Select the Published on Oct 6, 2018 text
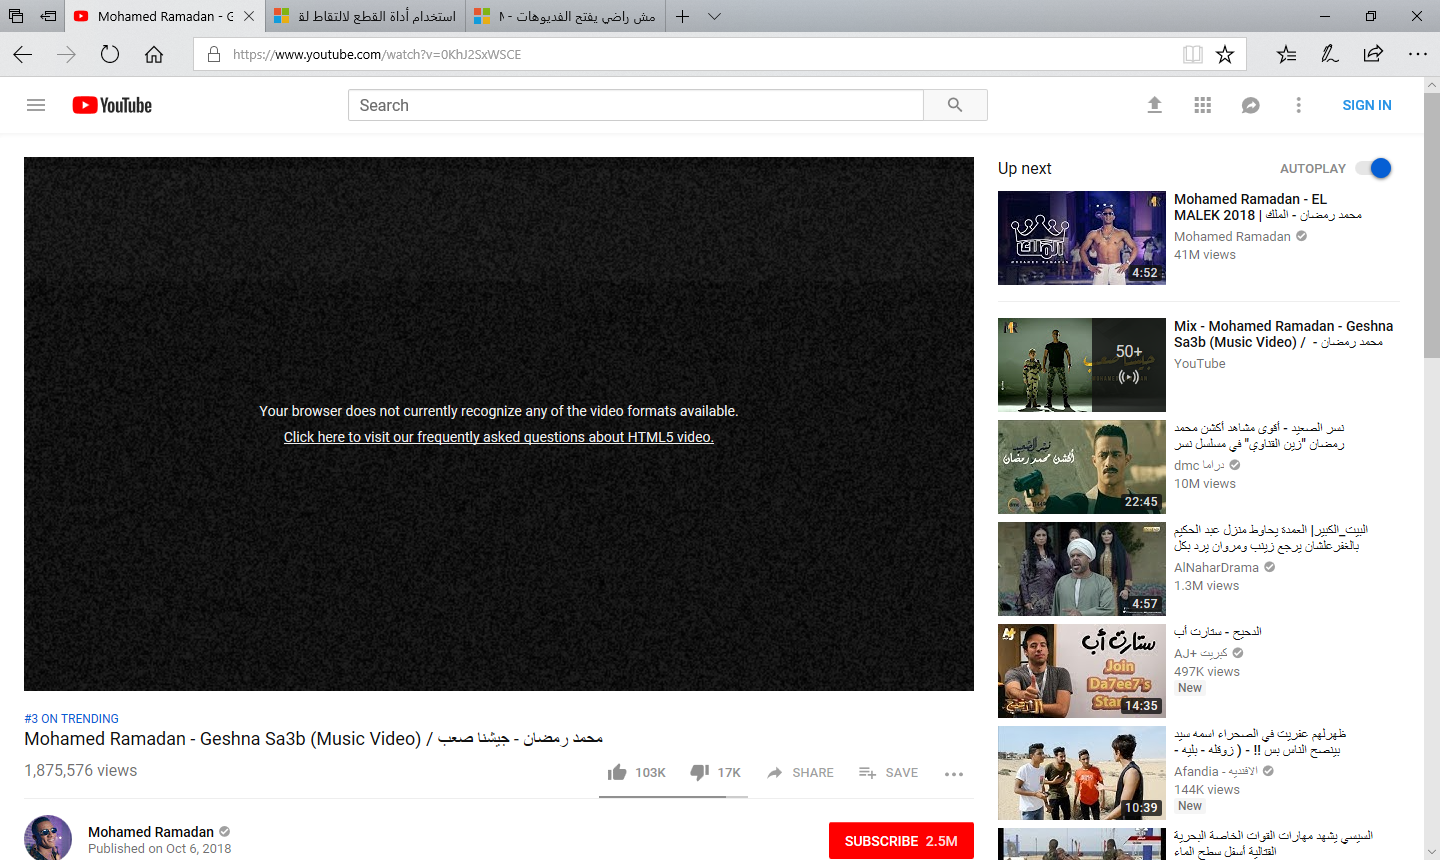This screenshot has height=860, width=1440. click(159, 849)
